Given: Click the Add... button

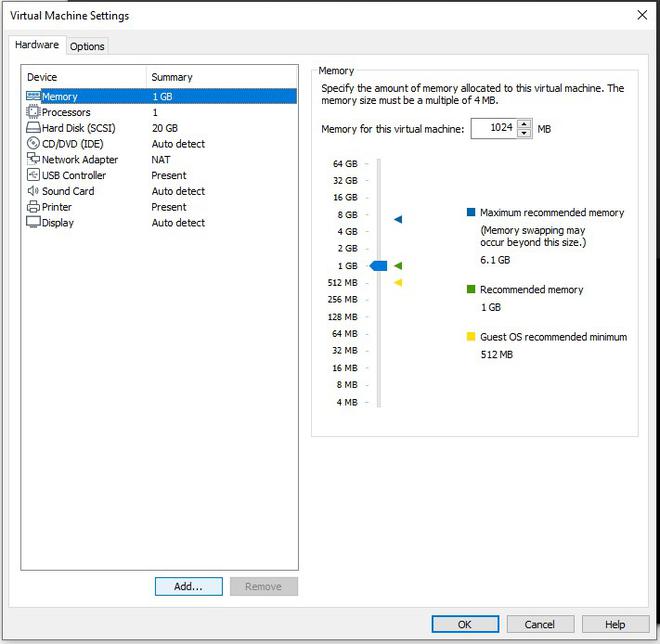Looking at the screenshot, I should tap(189, 586).
